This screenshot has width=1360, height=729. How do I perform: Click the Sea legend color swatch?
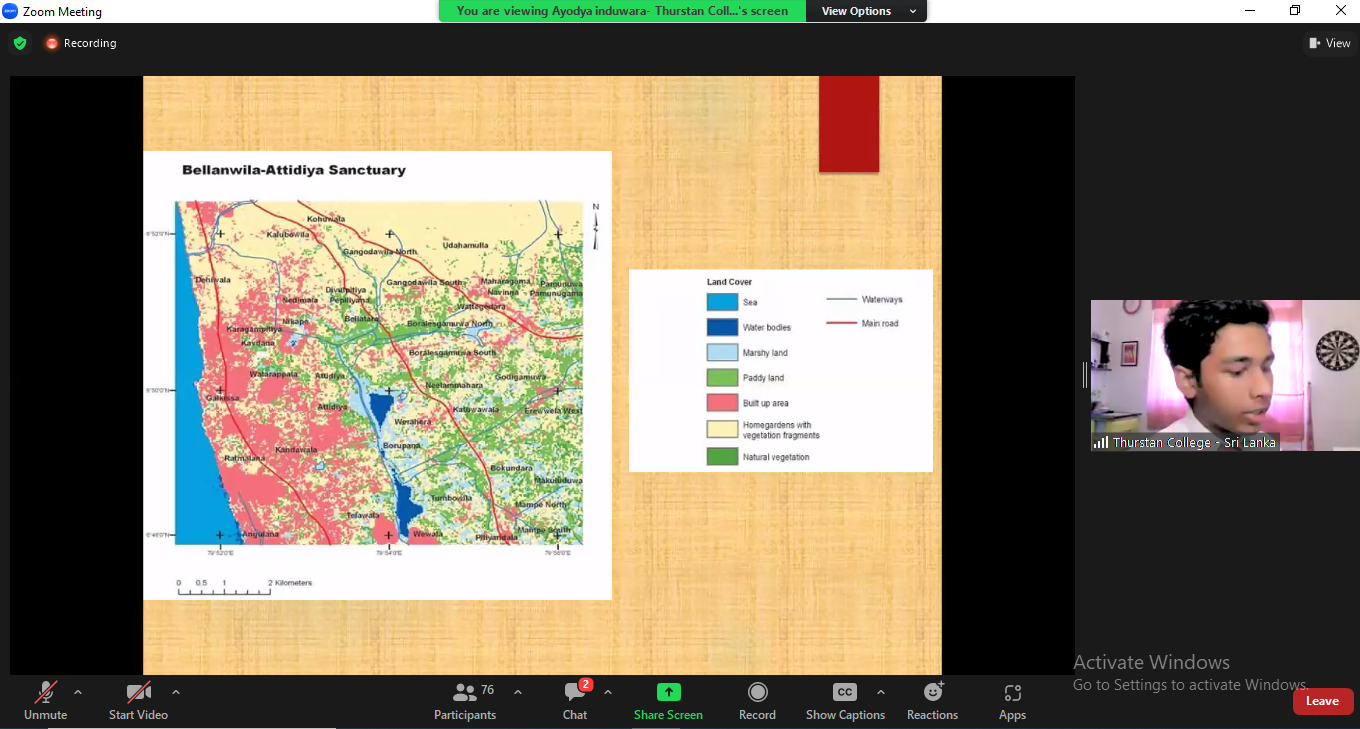722,302
